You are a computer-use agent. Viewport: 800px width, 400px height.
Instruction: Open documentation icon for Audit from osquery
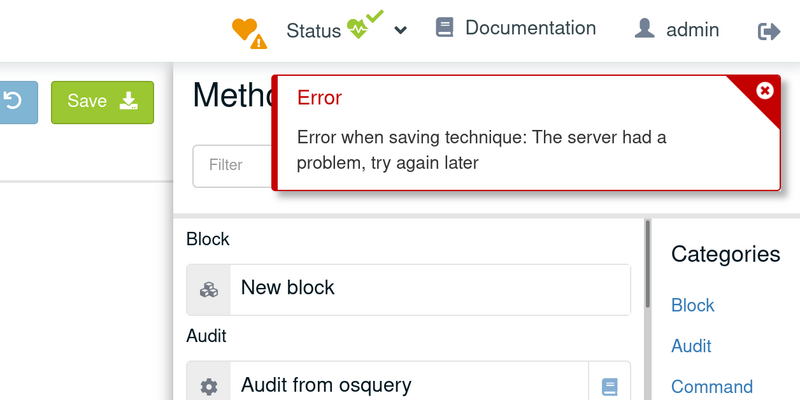[x=610, y=387]
